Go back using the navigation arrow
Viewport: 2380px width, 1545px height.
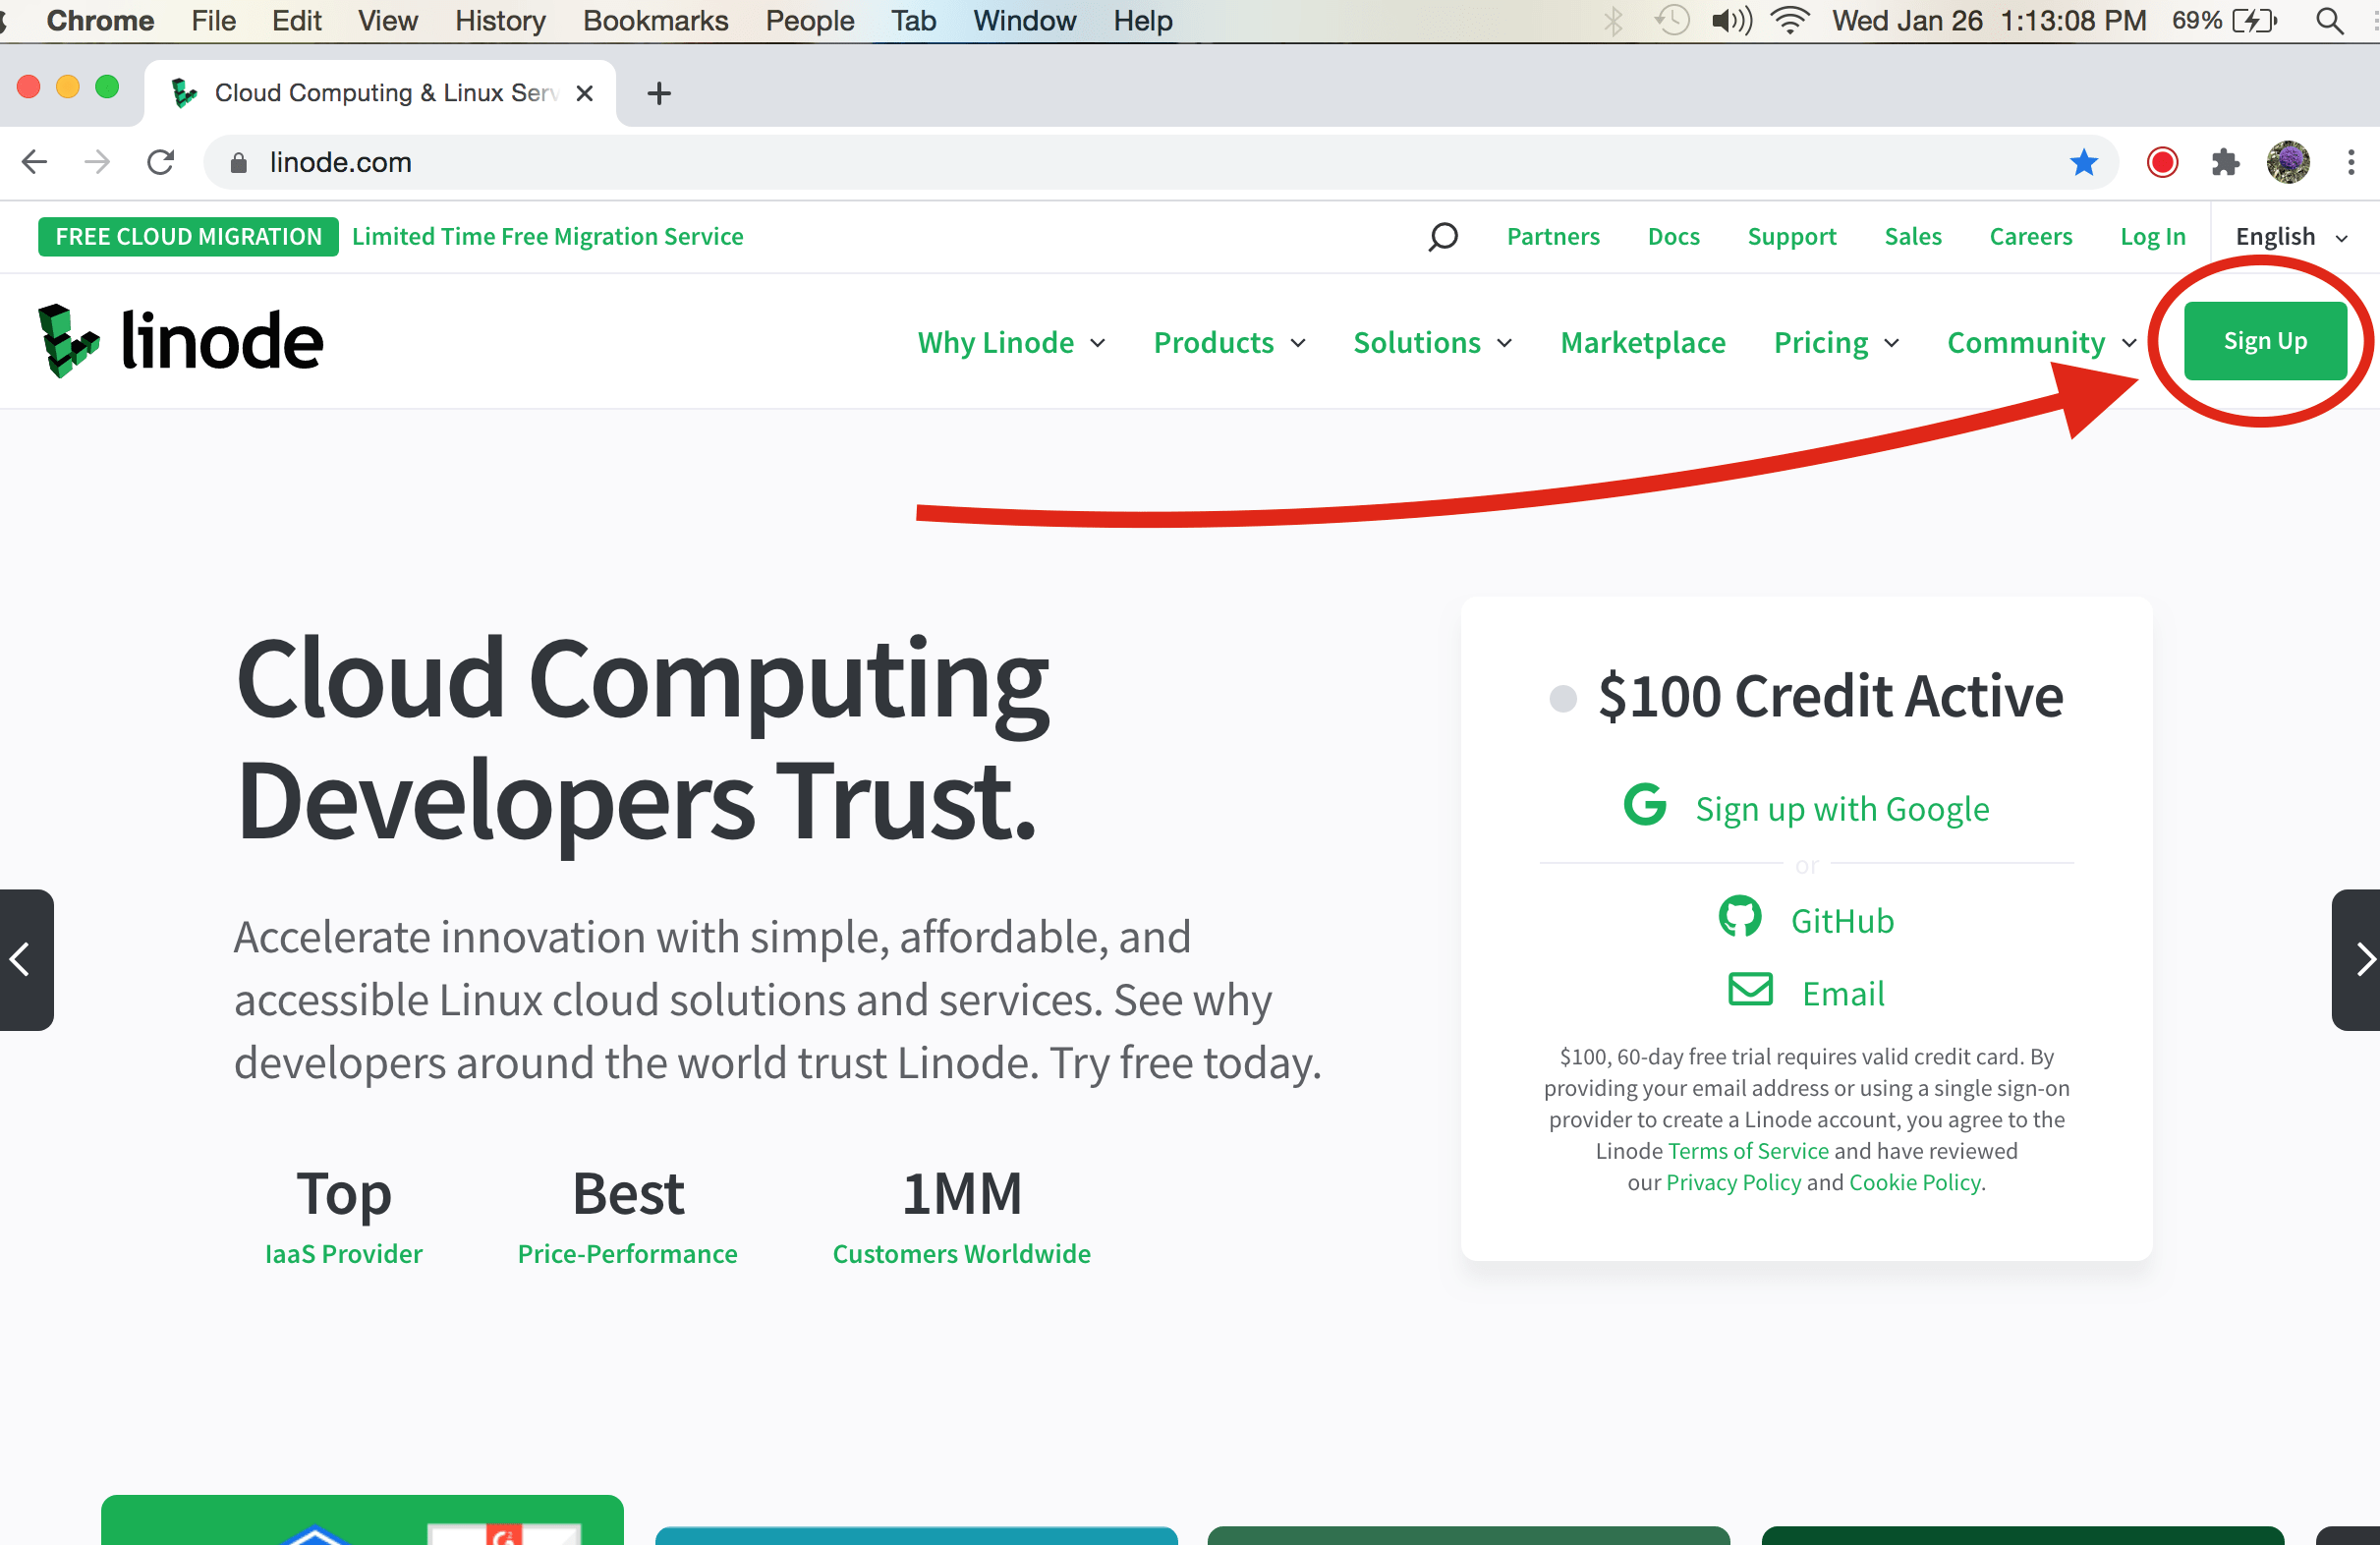(x=34, y=162)
